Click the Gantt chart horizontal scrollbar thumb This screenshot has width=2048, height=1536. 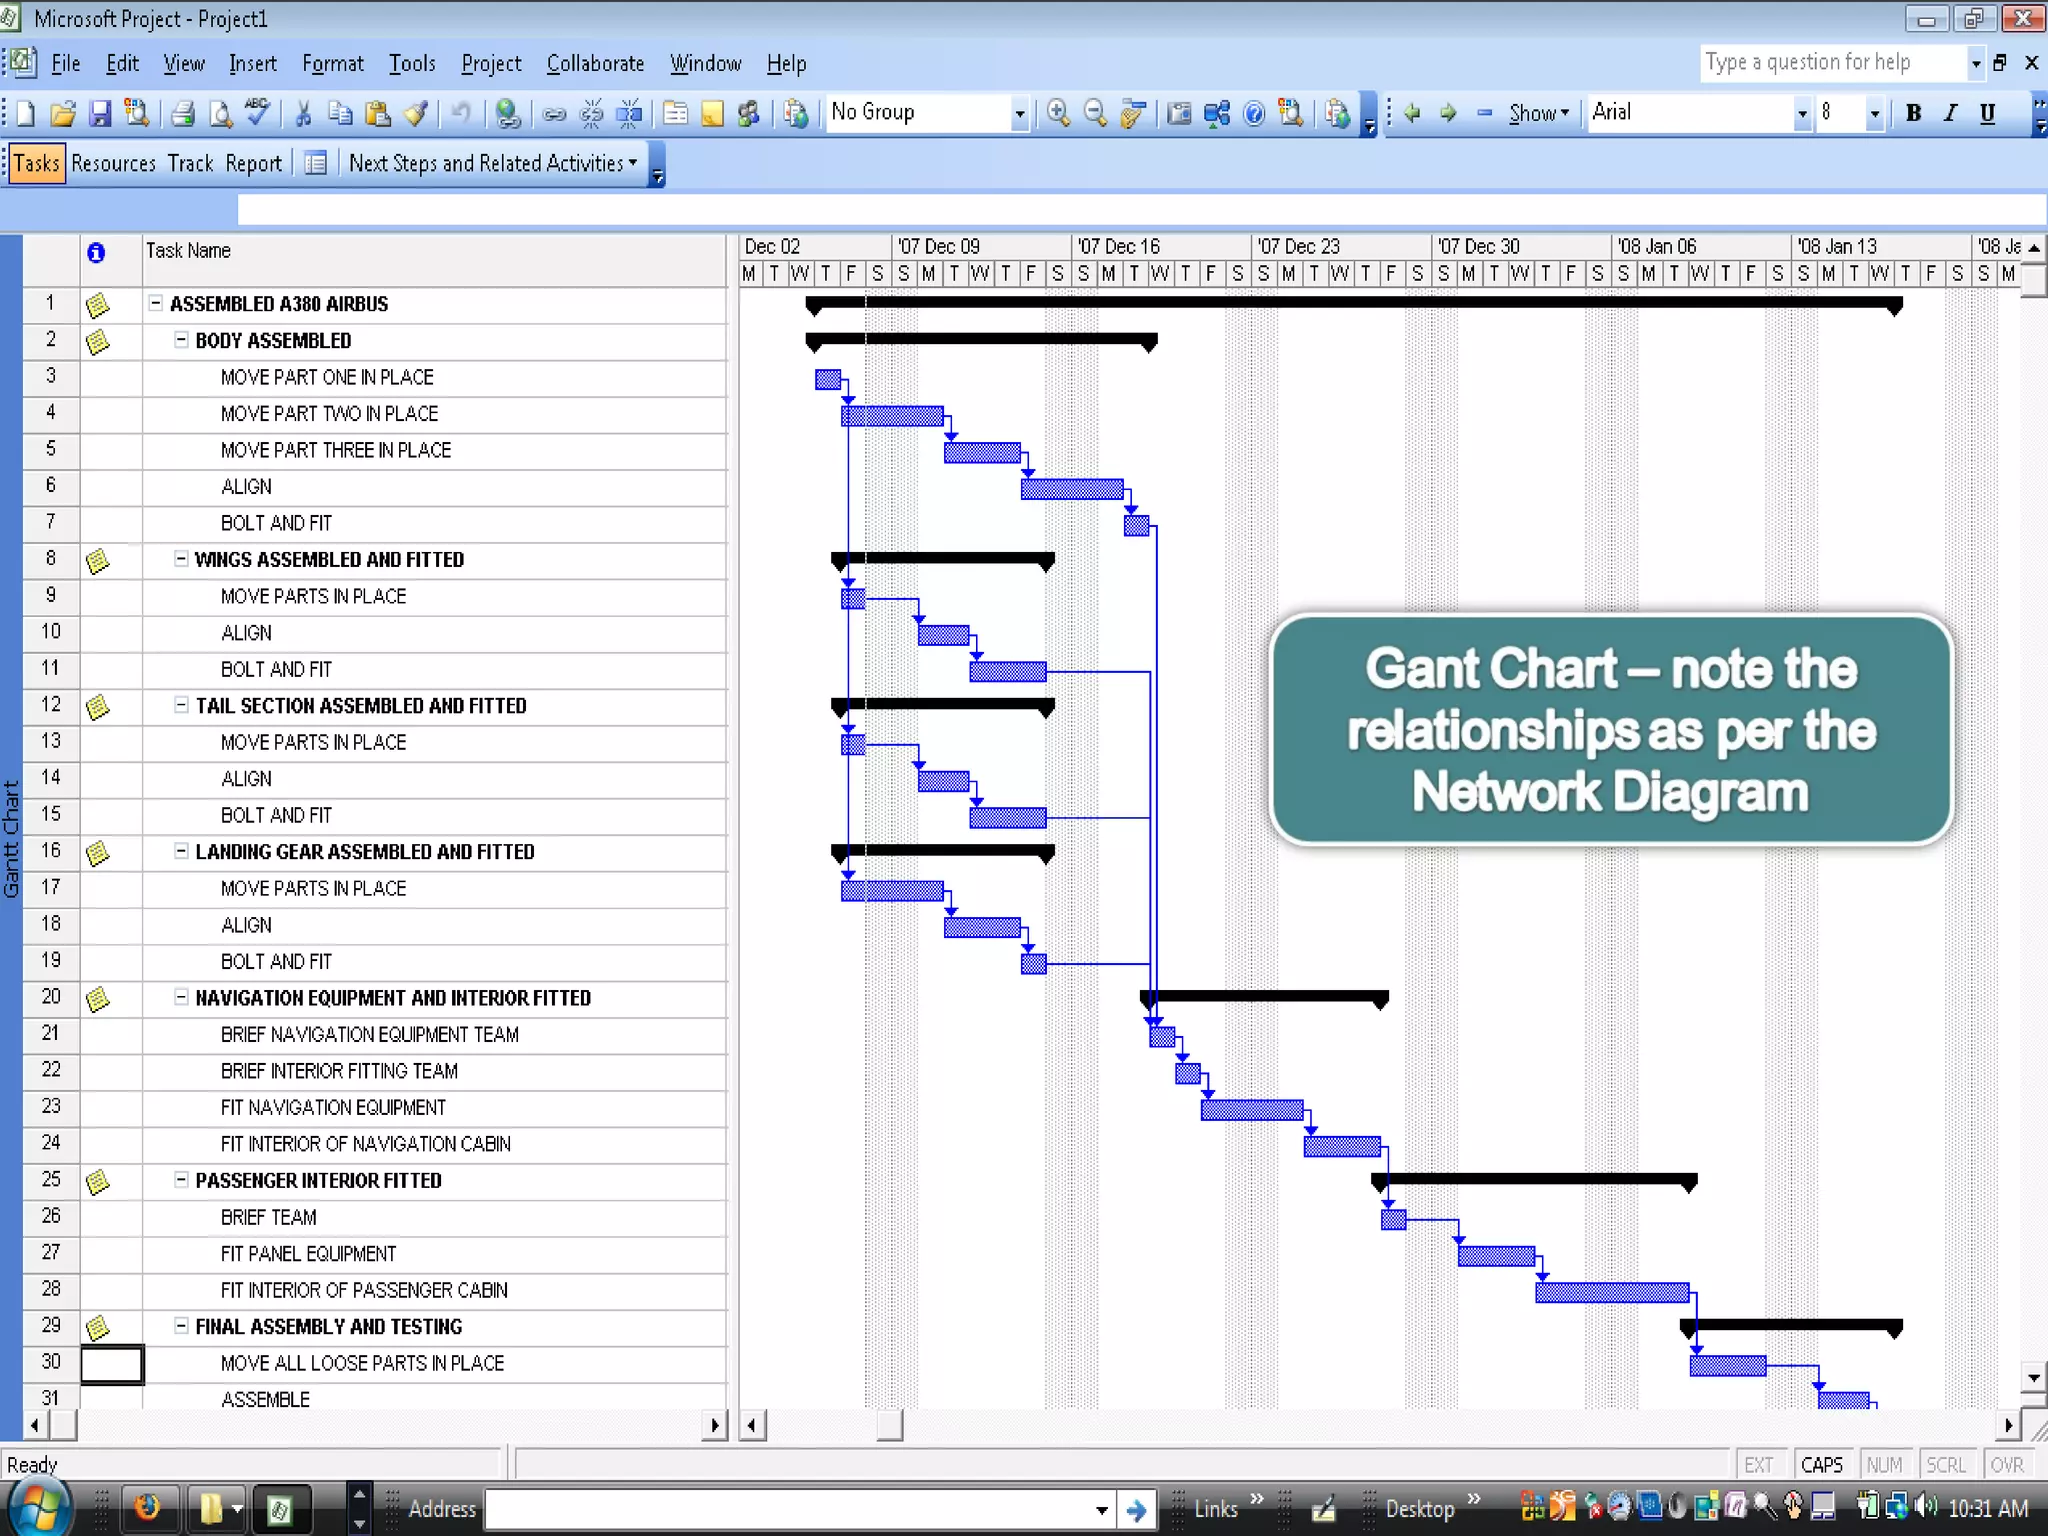[889, 1424]
